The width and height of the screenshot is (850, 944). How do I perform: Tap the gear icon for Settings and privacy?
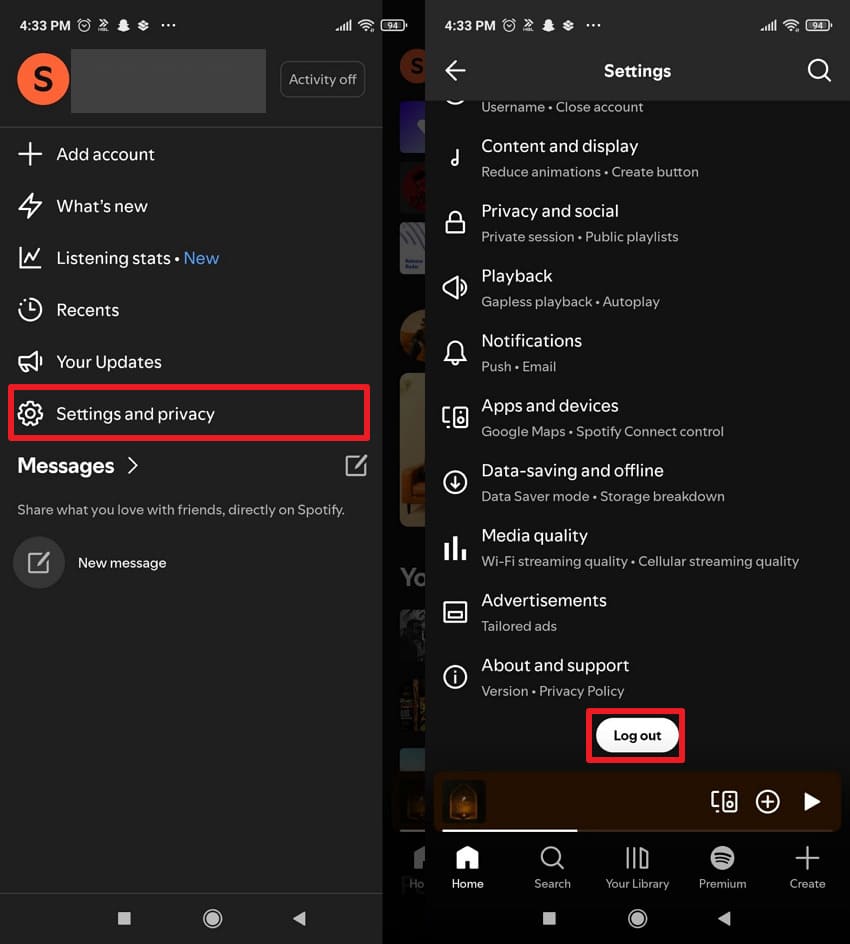pos(30,414)
